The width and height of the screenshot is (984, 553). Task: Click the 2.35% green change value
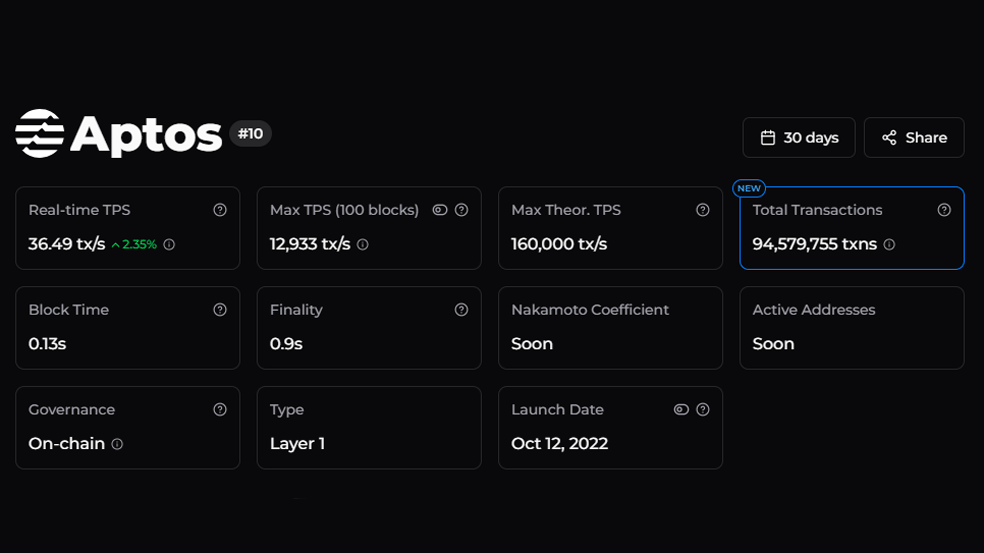(134, 245)
